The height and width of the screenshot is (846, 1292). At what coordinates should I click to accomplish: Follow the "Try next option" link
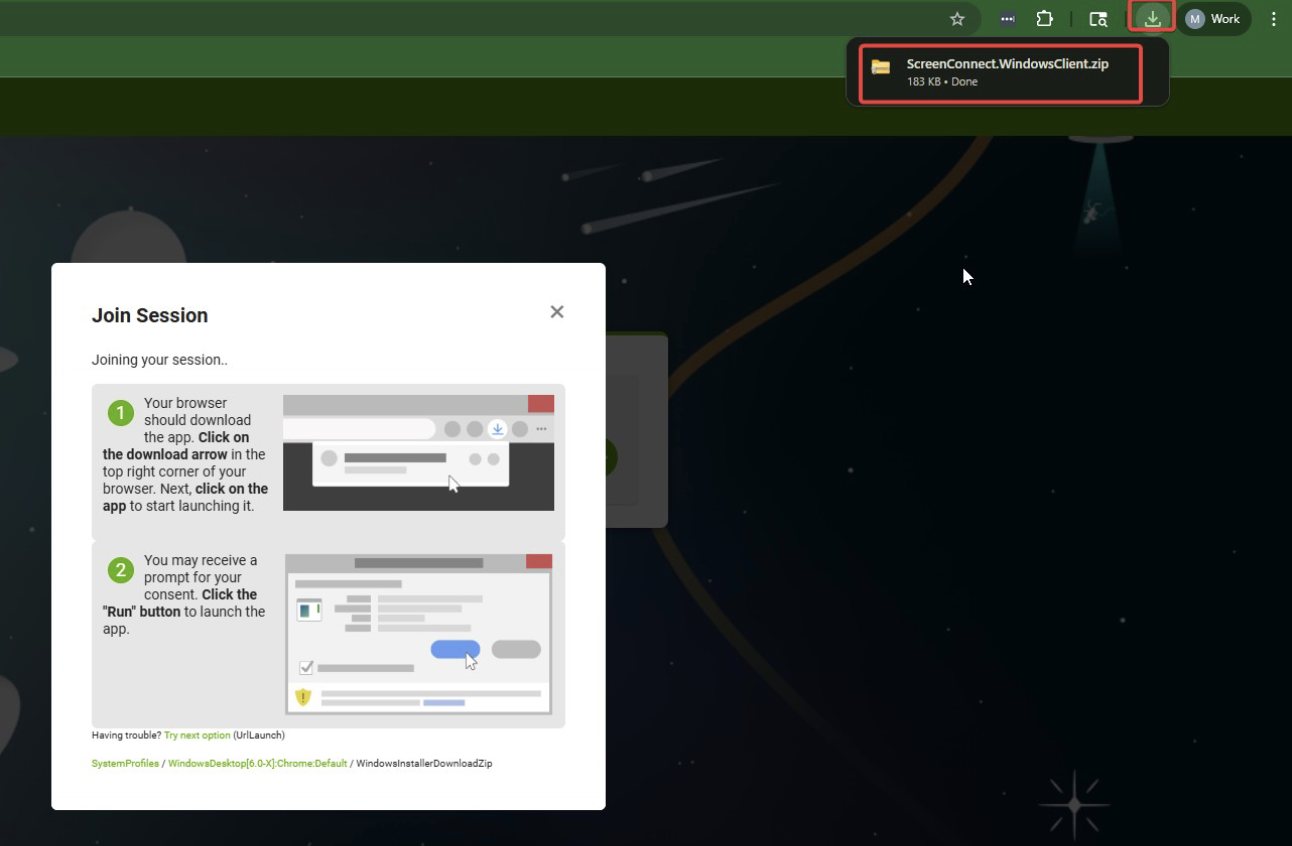[x=197, y=734]
